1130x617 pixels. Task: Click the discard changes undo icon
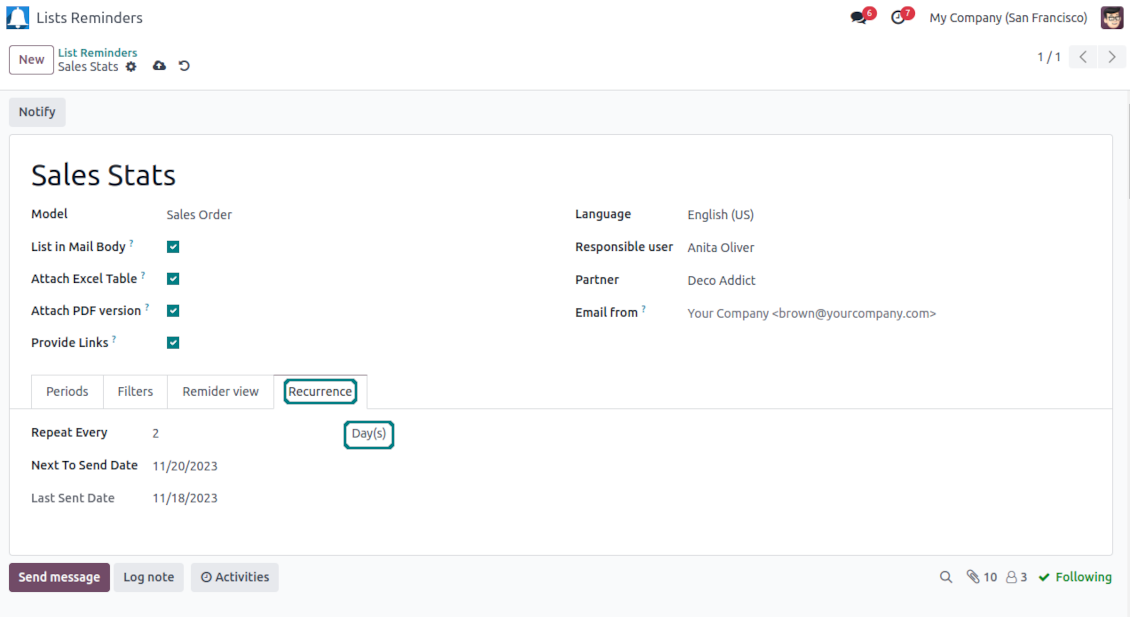click(x=184, y=66)
